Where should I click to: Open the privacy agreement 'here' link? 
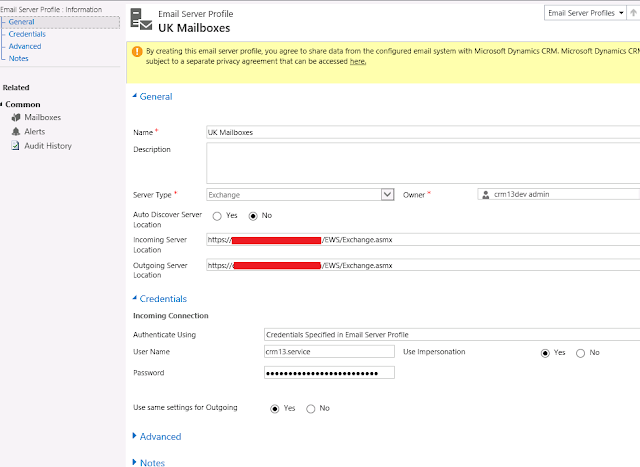point(358,62)
